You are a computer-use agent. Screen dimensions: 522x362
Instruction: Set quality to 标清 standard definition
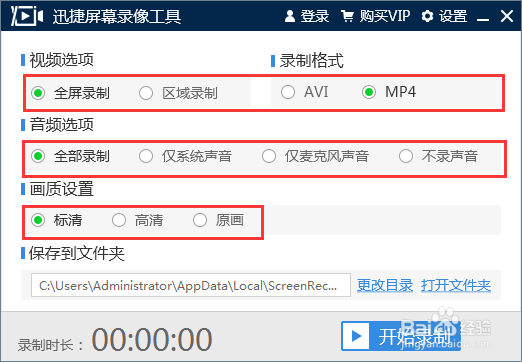pyautogui.click(x=57, y=220)
